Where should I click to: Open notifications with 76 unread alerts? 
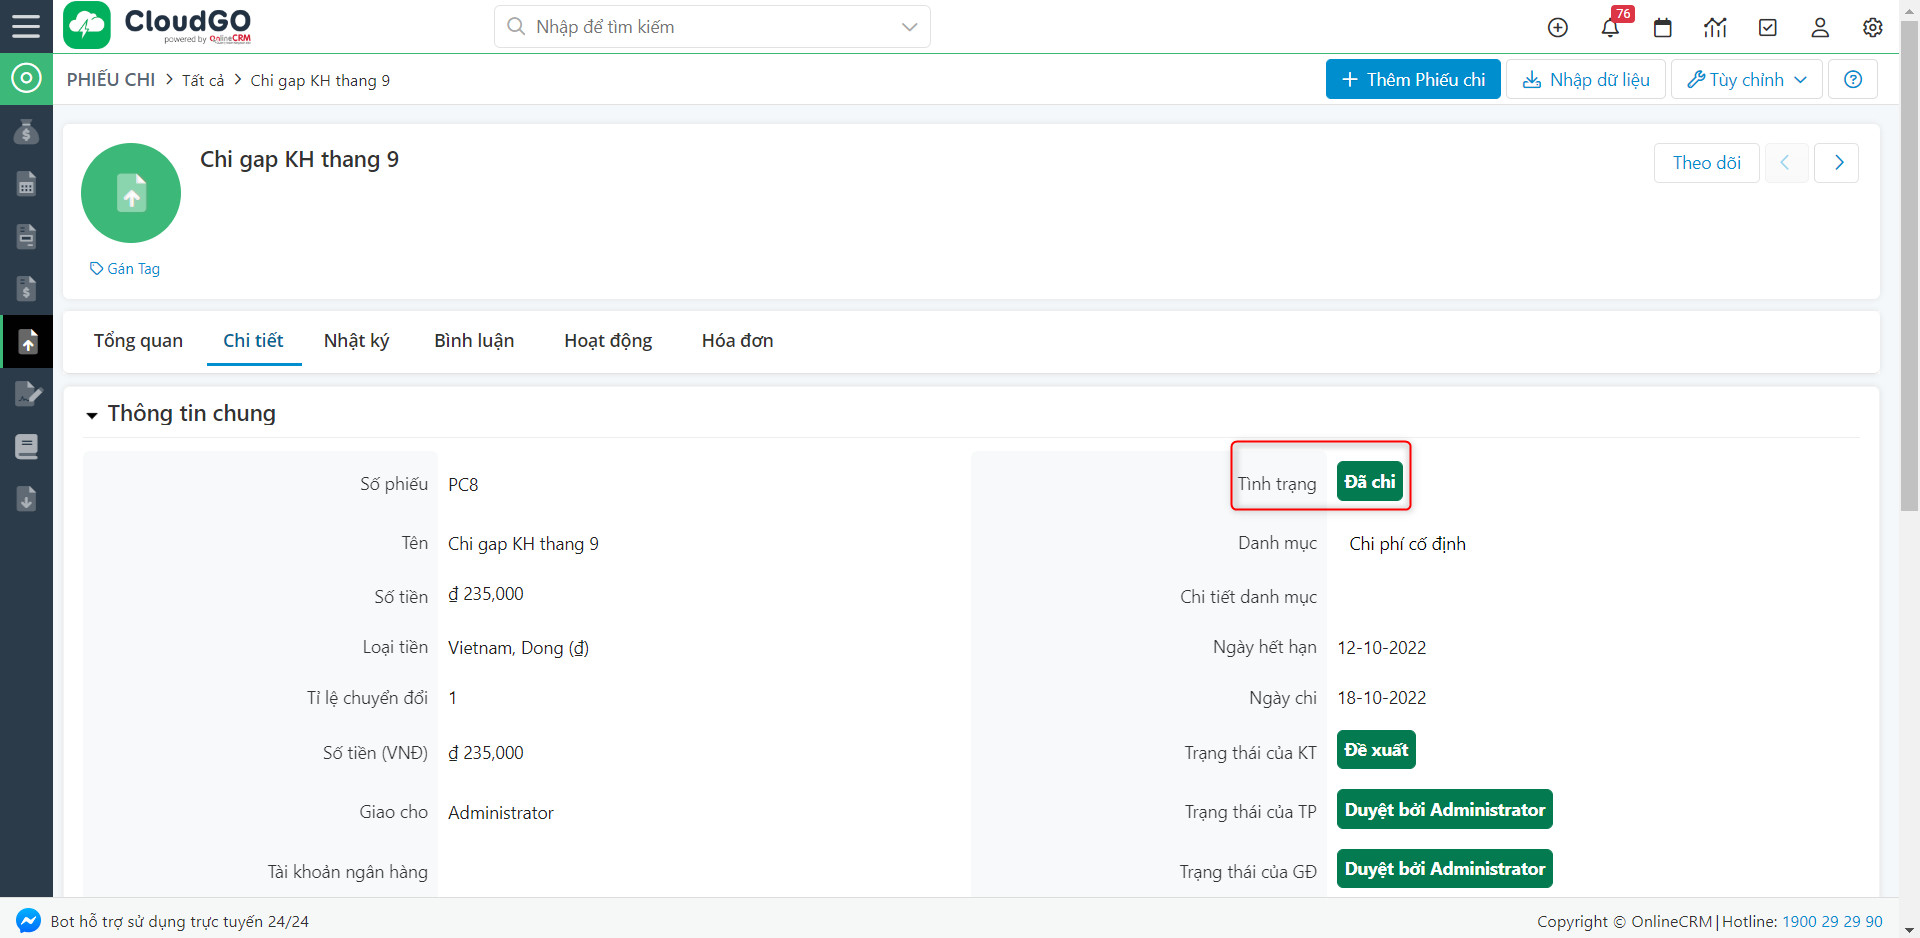pos(1610,27)
